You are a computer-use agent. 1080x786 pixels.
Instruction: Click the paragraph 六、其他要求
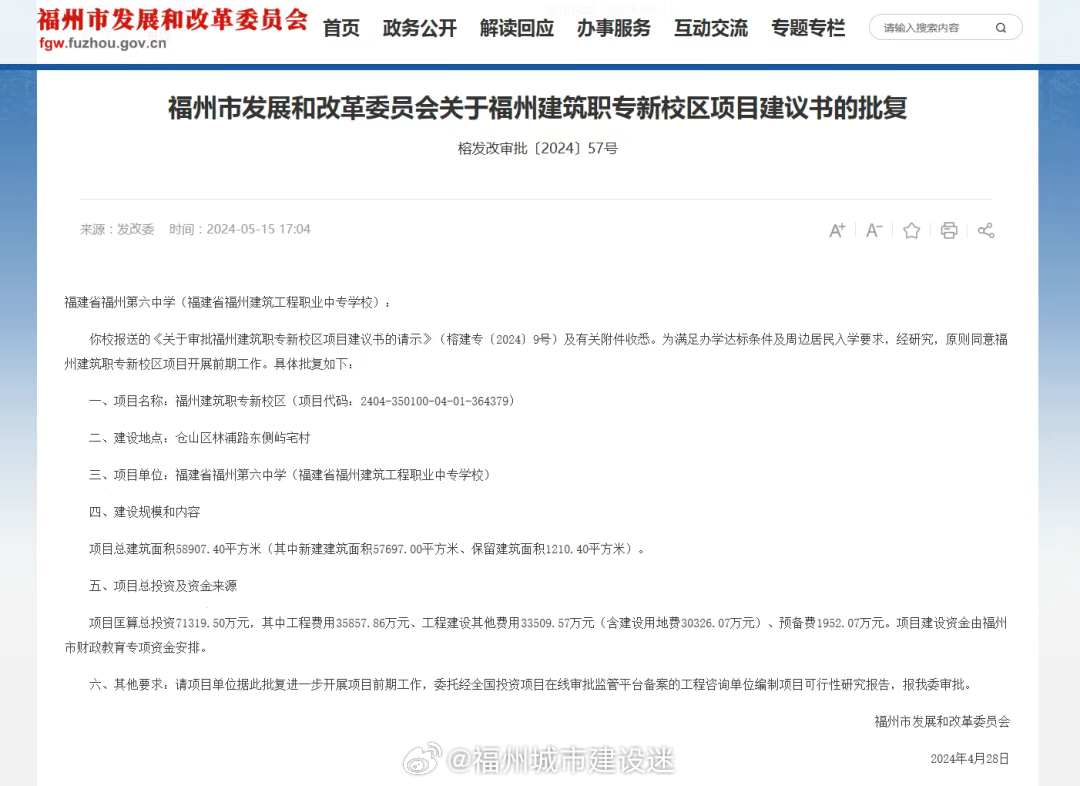530,685
